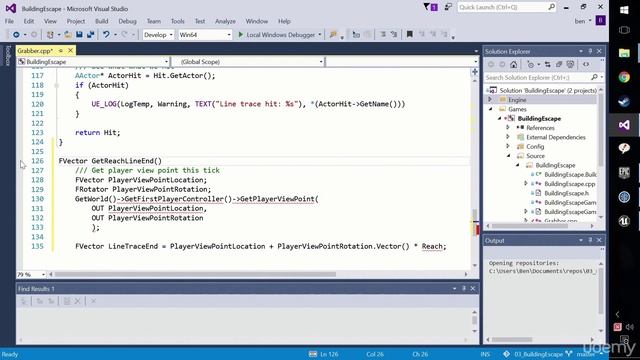640x360 pixels.
Task: Click the Output panel horizontal scrollbar thumb
Action: coord(512,340)
